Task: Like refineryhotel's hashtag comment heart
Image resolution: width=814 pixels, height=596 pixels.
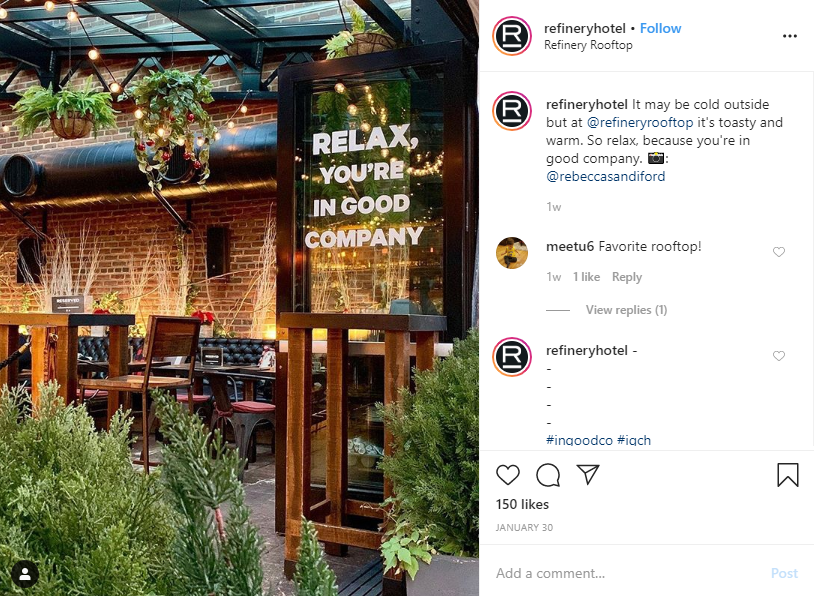Action: coord(779,356)
